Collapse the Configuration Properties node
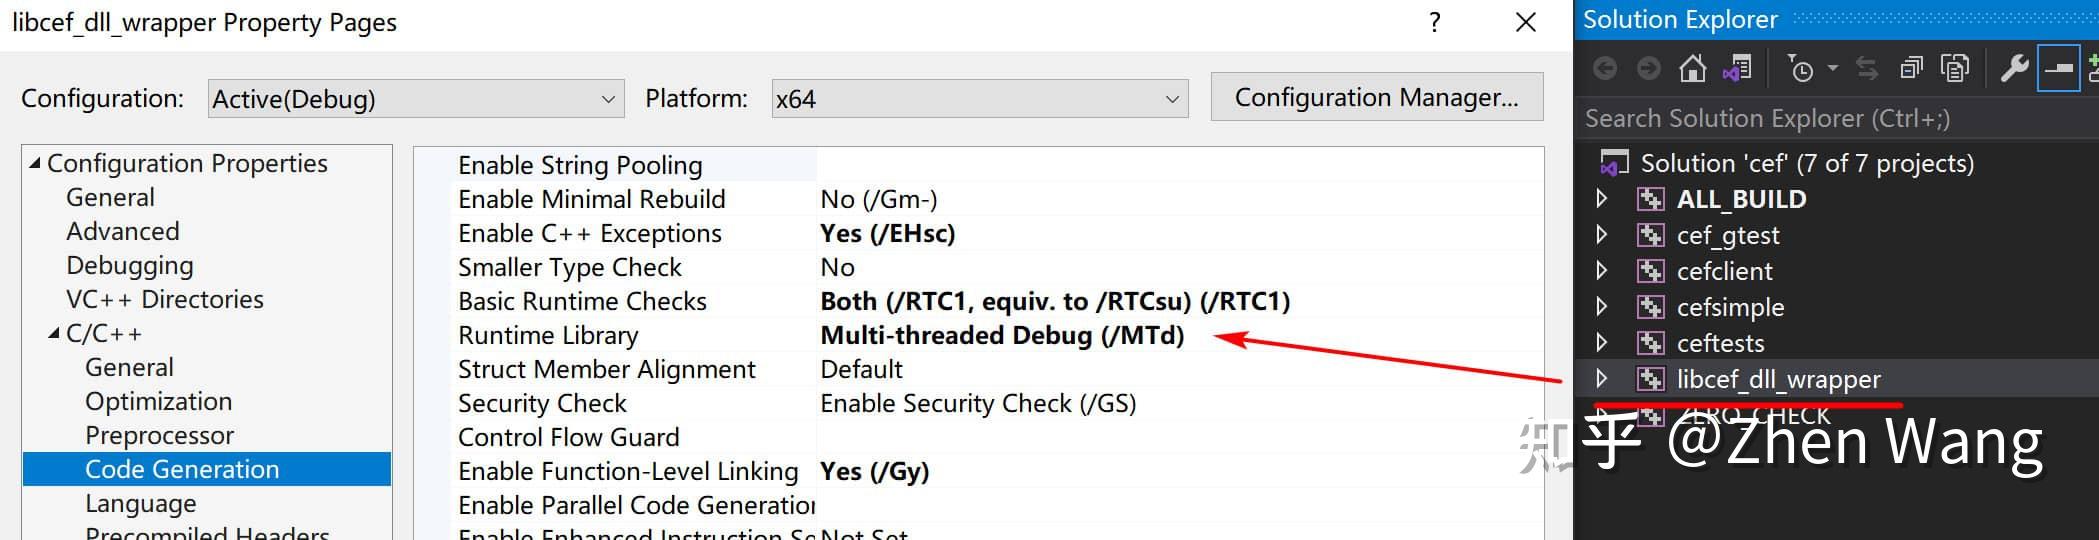The height and width of the screenshot is (540, 2099). point(35,163)
